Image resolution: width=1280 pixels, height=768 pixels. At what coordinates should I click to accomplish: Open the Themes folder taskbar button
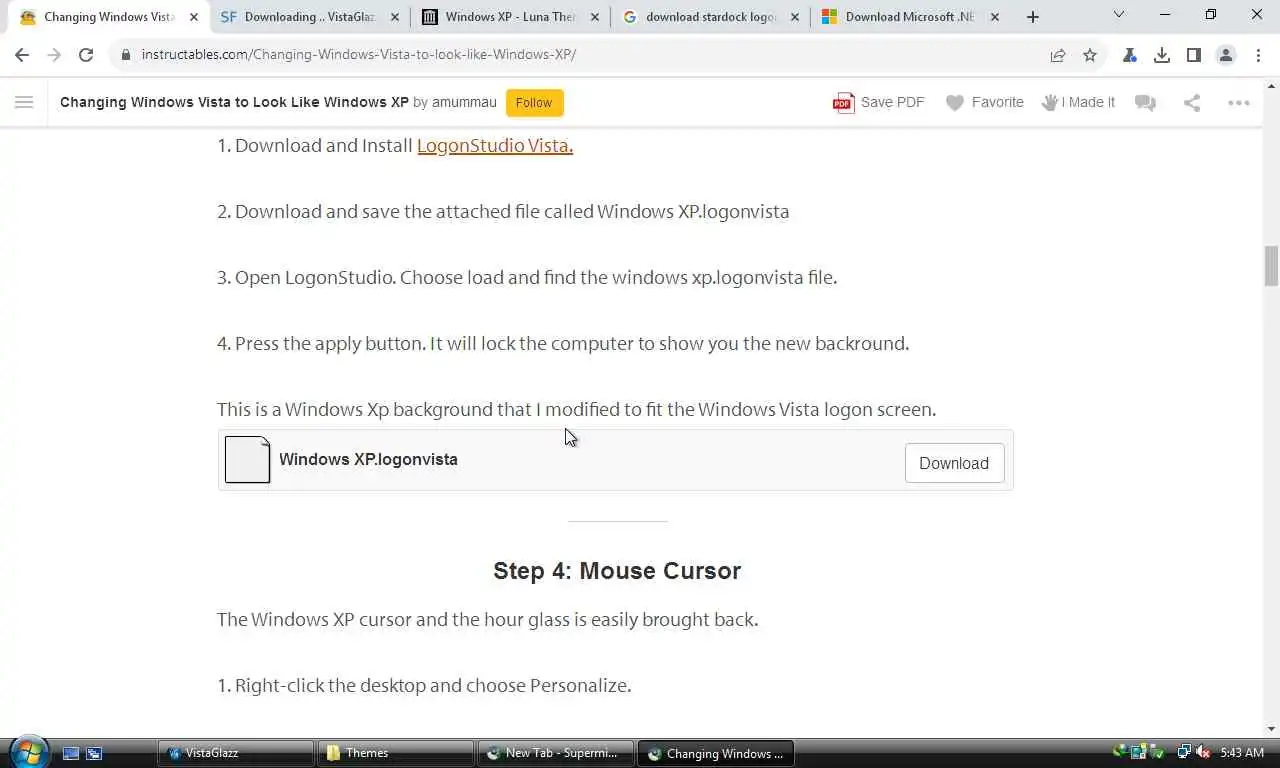tap(396, 753)
